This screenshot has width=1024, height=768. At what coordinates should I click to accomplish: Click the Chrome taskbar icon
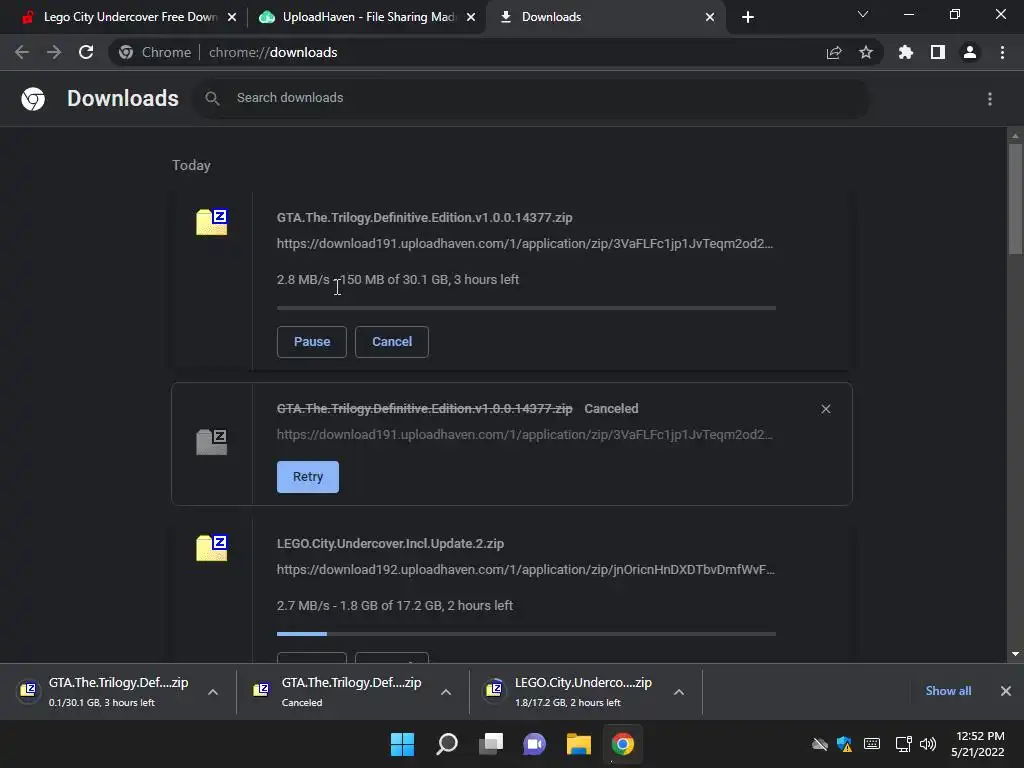[x=623, y=744]
